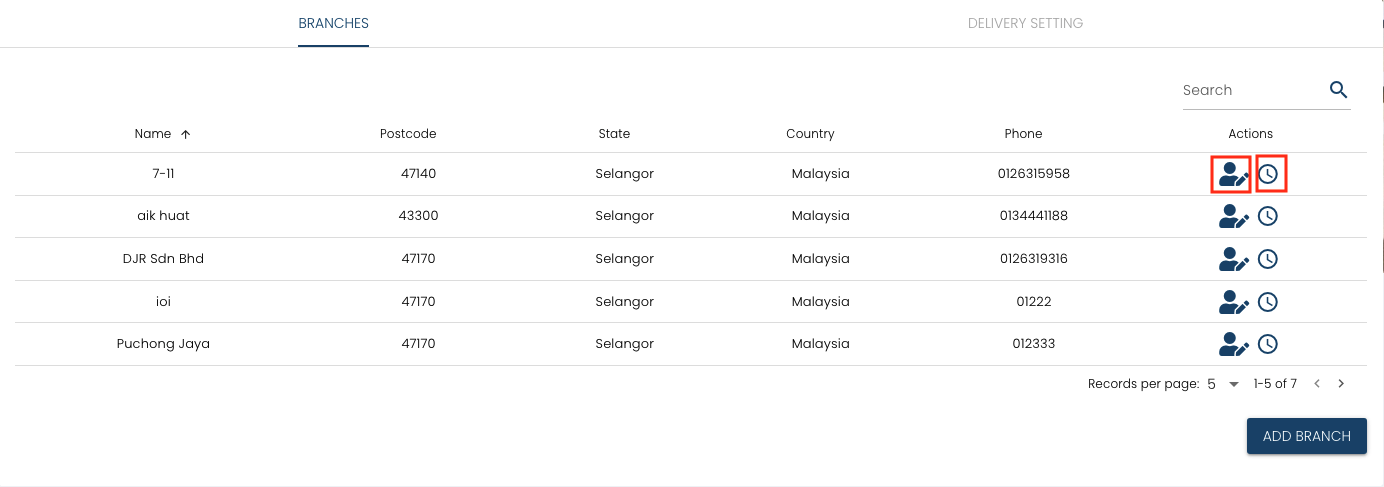This screenshot has width=1384, height=487.
Task: Open clock icon for ioi branch
Action: tap(1268, 301)
